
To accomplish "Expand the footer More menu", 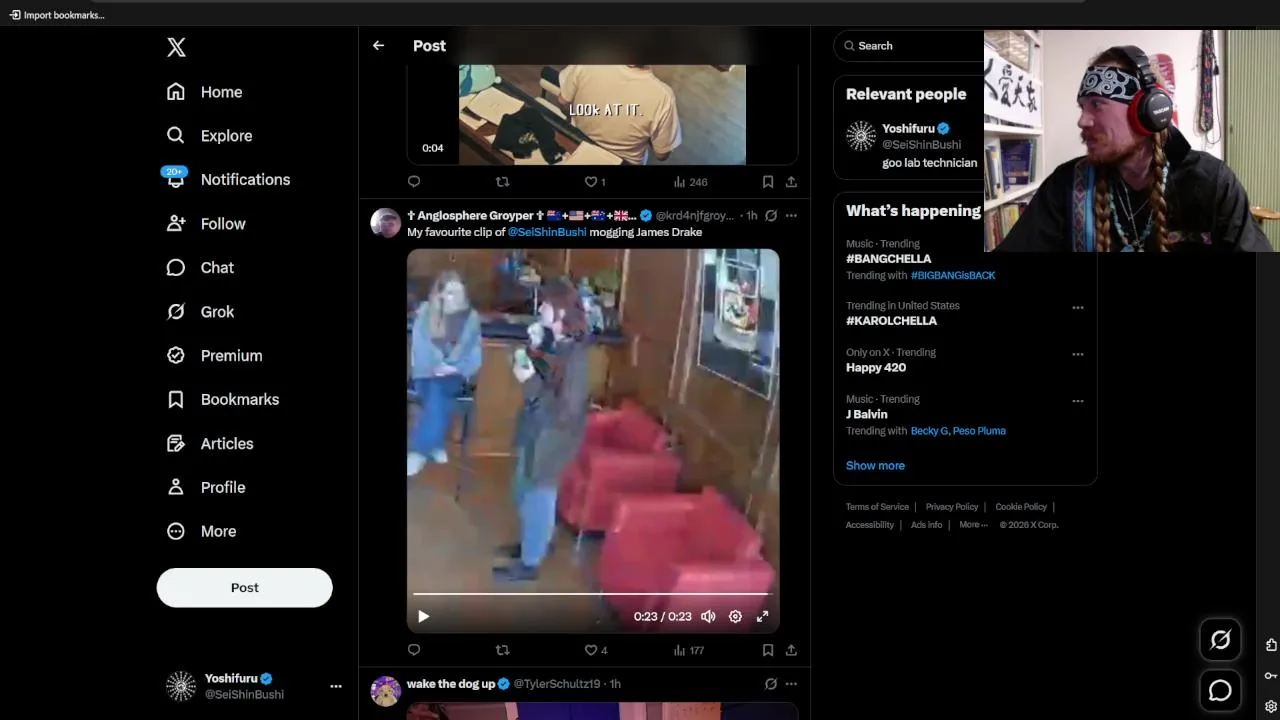I will 973,525.
